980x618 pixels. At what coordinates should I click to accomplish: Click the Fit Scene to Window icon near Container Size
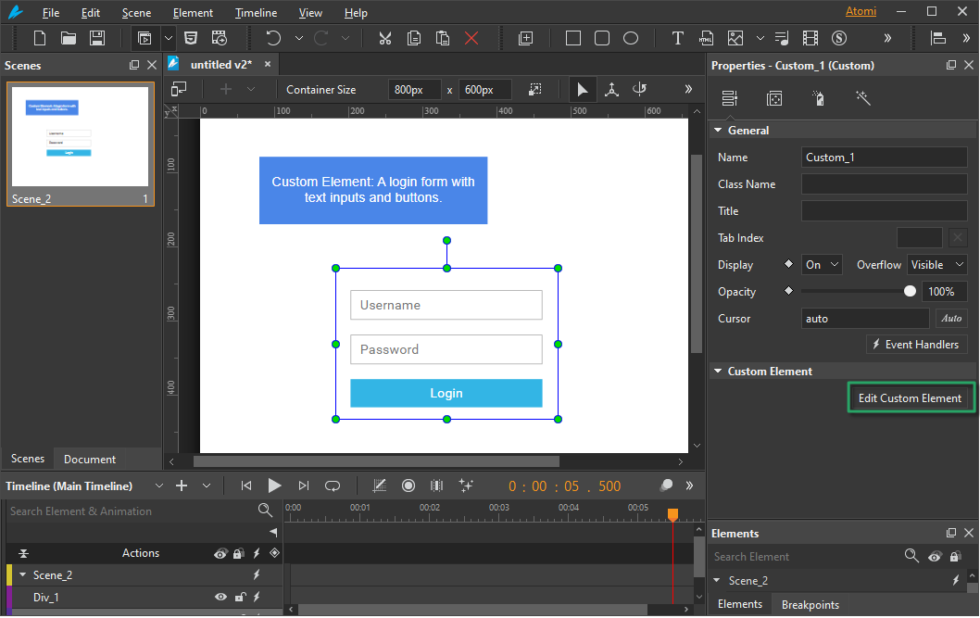535,89
